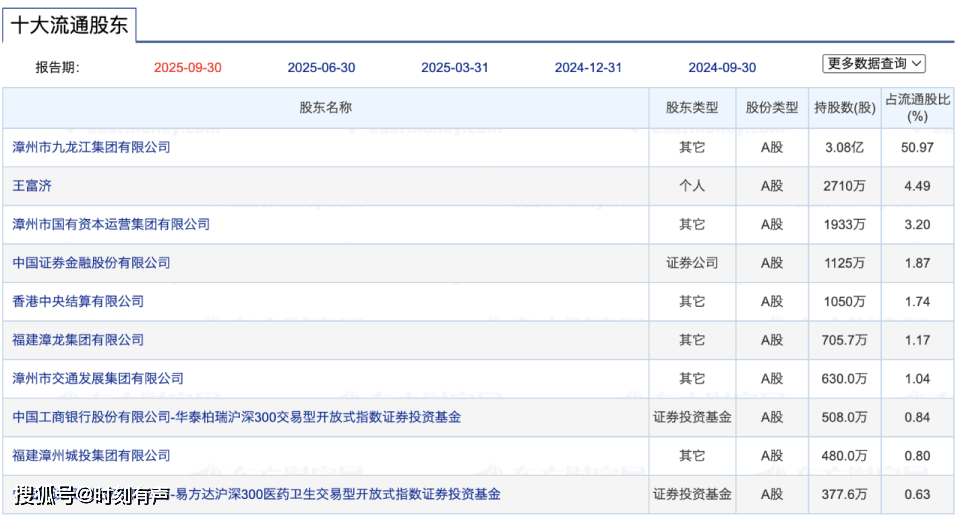Open 易方达沪深300医药卫生 fund link
Image resolution: width=960 pixels, height=517 pixels.
point(340,494)
